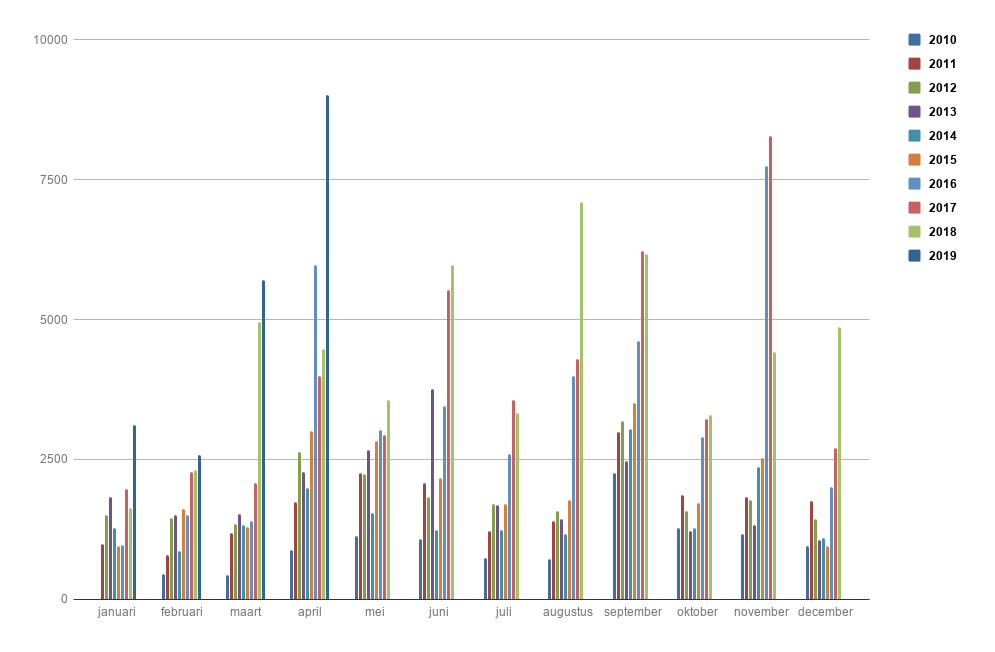Image resolution: width=995 pixels, height=652 pixels.
Task: Click the tallest maart bar
Action: click(263, 440)
